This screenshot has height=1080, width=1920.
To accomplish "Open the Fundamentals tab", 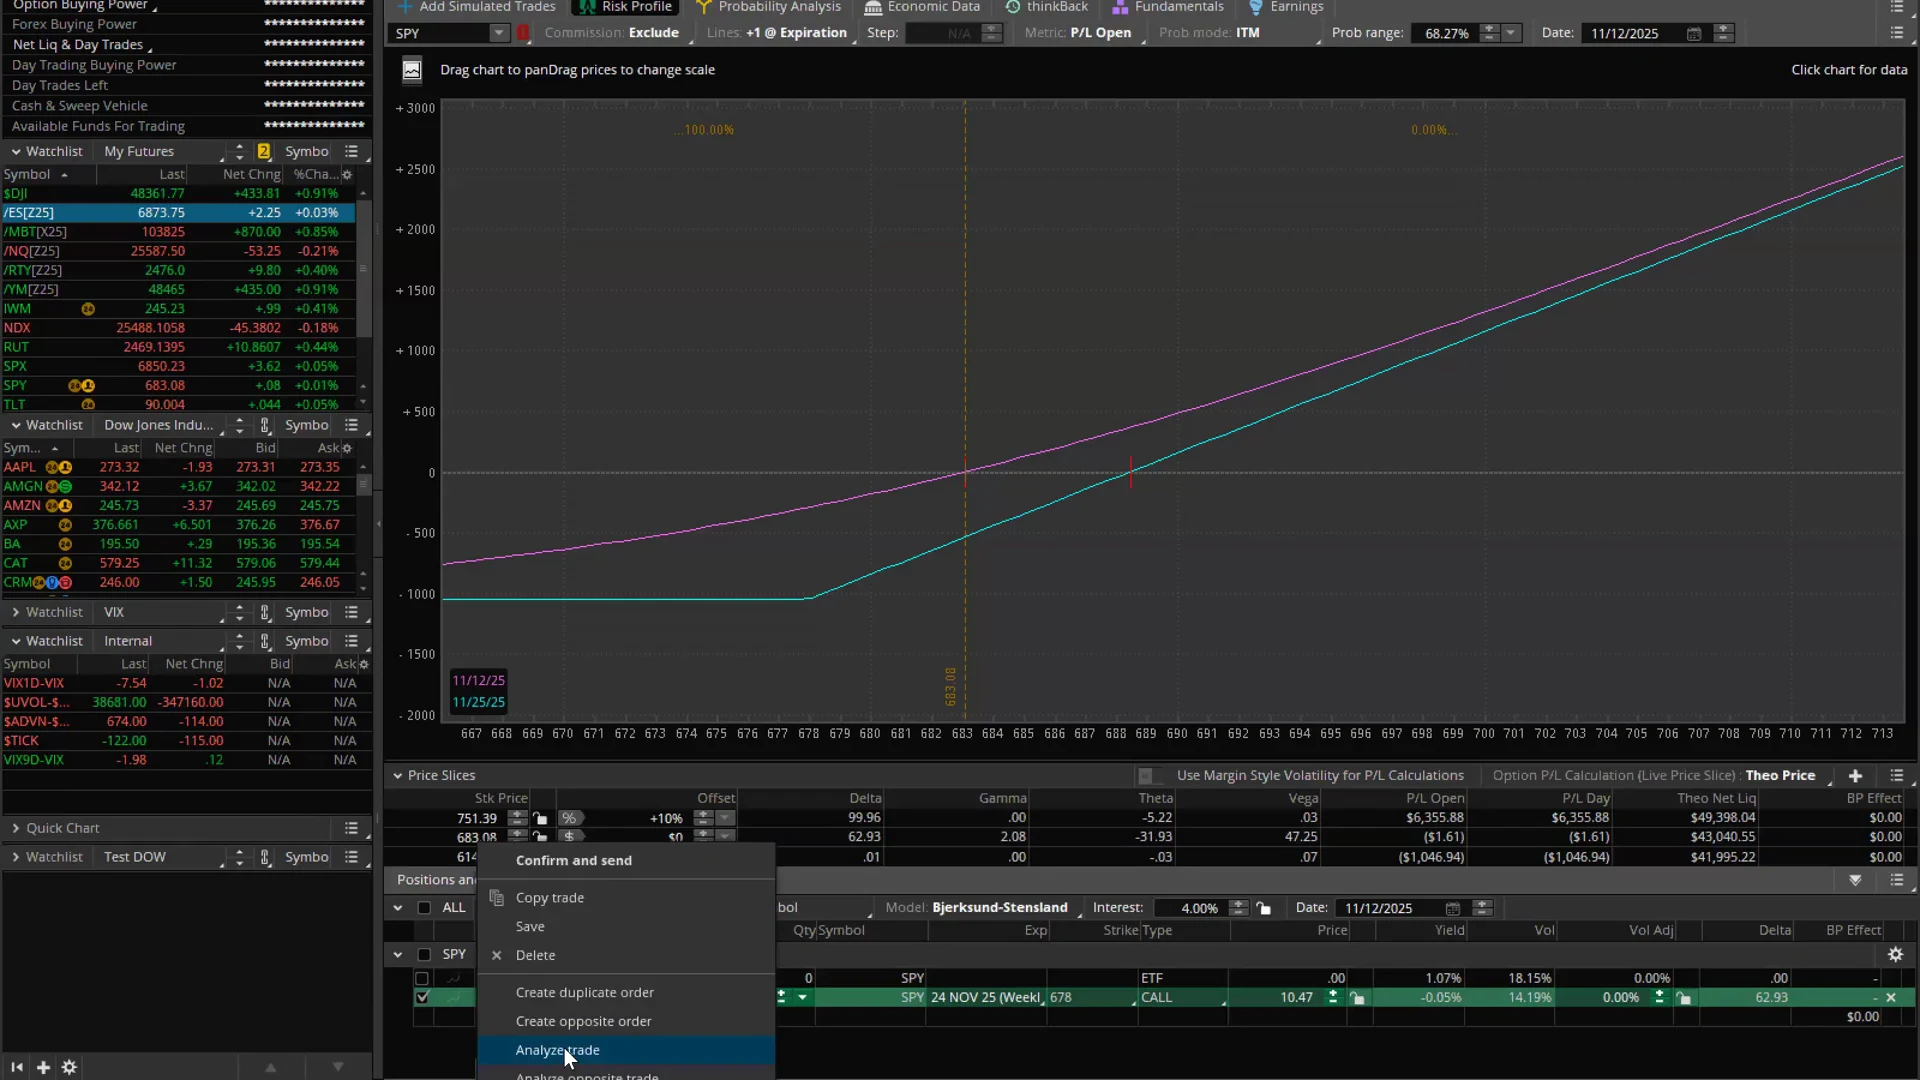I will pos(1168,7).
